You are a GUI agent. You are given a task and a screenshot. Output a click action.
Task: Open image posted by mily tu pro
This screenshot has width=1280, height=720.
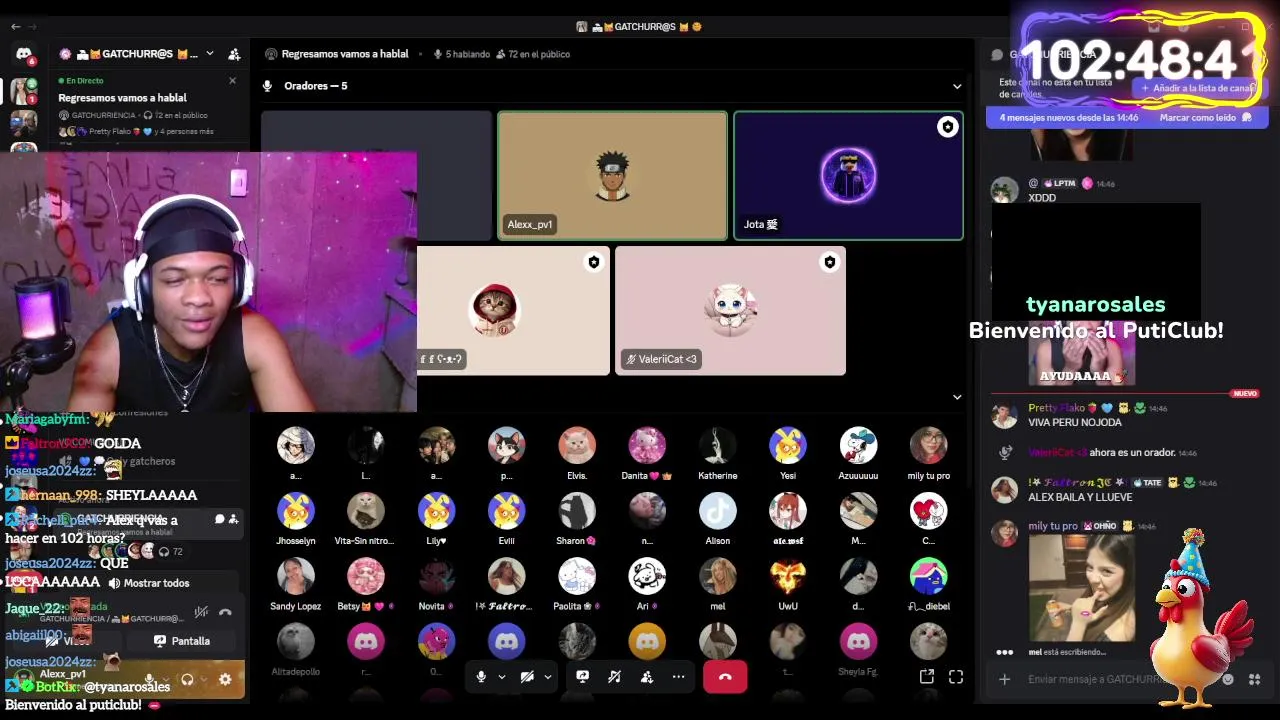coord(1081,588)
